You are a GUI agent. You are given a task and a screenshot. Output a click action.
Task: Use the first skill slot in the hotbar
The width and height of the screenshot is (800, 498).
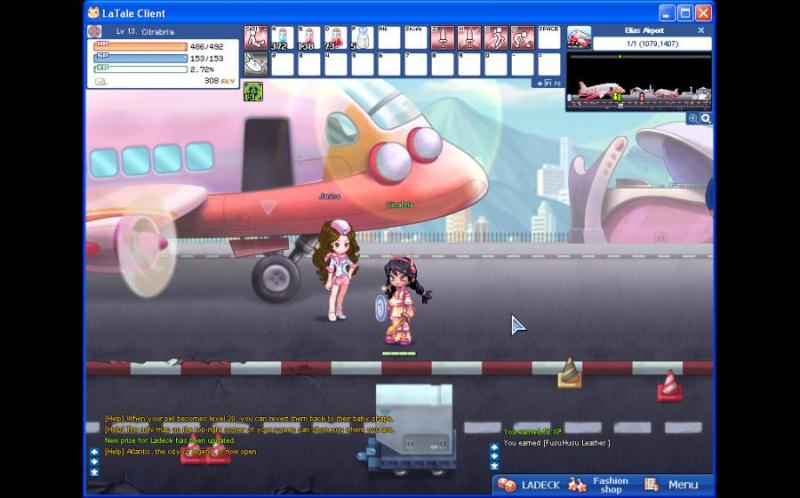256,38
